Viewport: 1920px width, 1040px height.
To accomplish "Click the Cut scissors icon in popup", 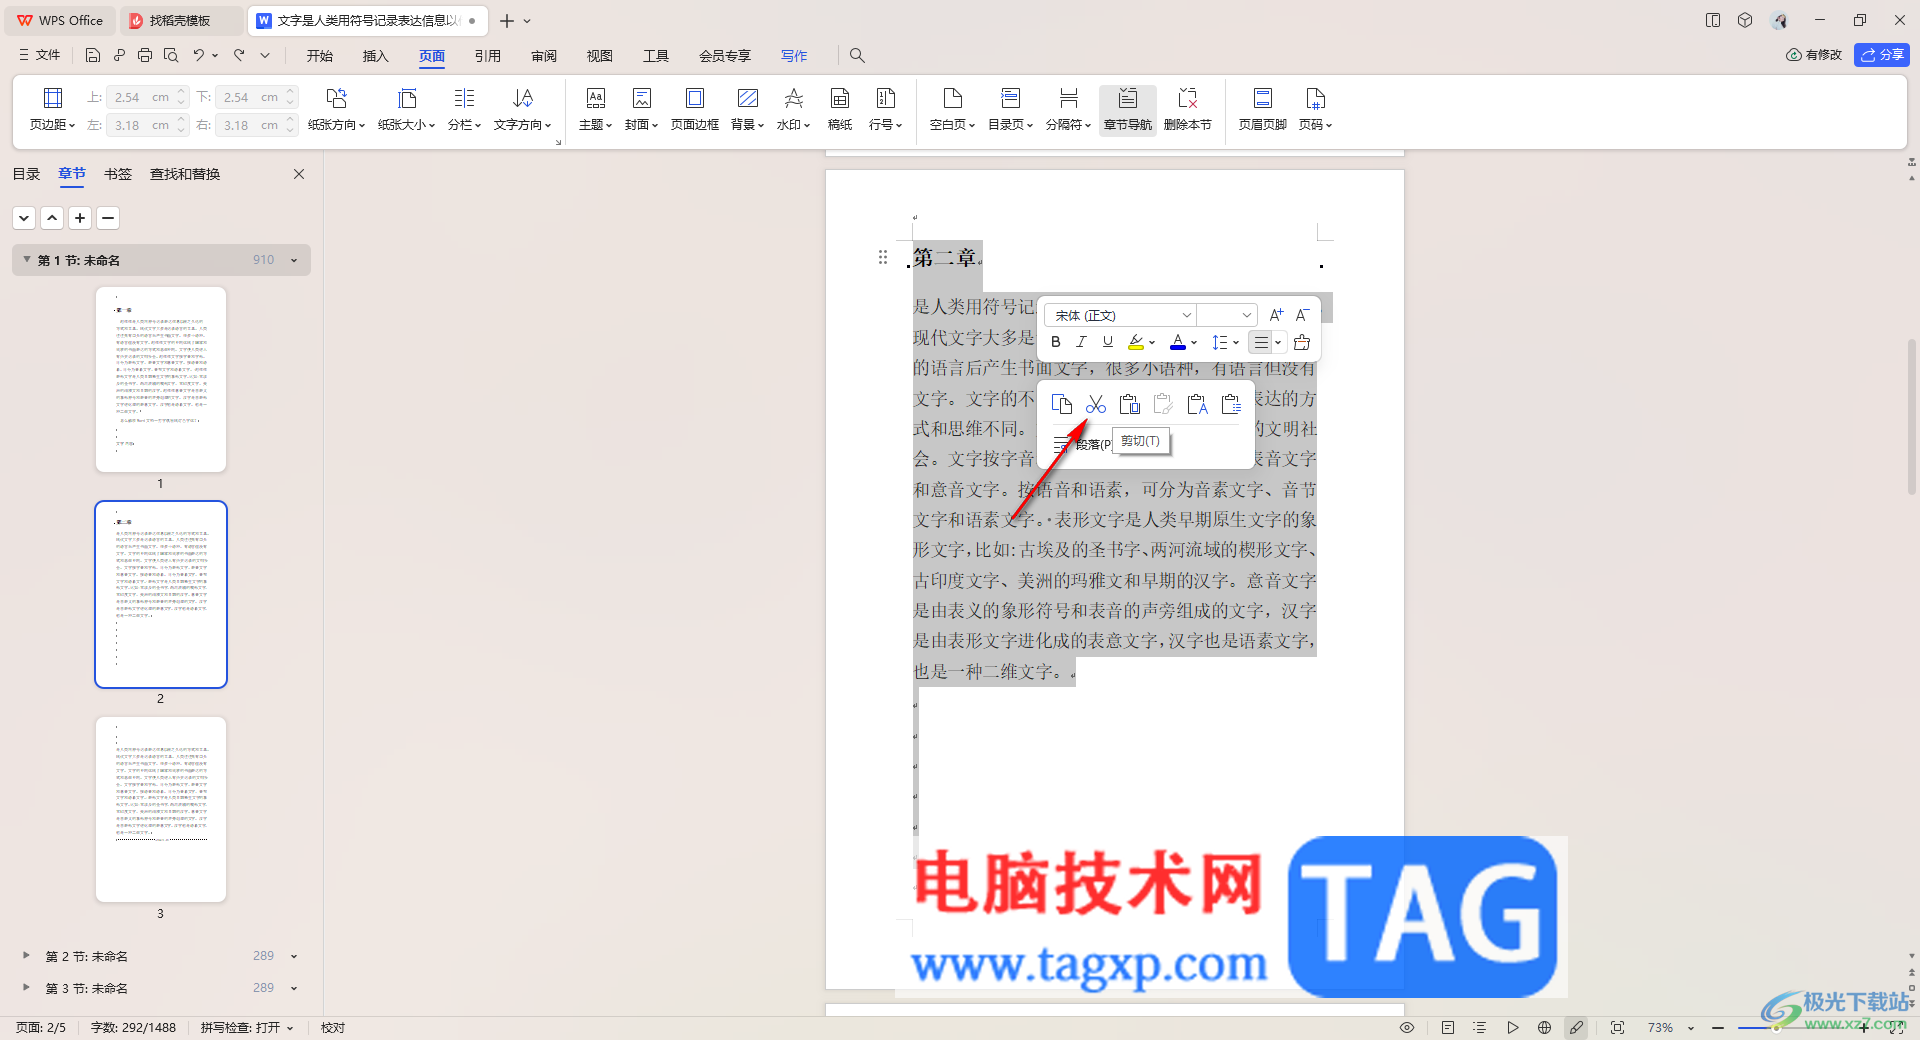I will click(1096, 404).
